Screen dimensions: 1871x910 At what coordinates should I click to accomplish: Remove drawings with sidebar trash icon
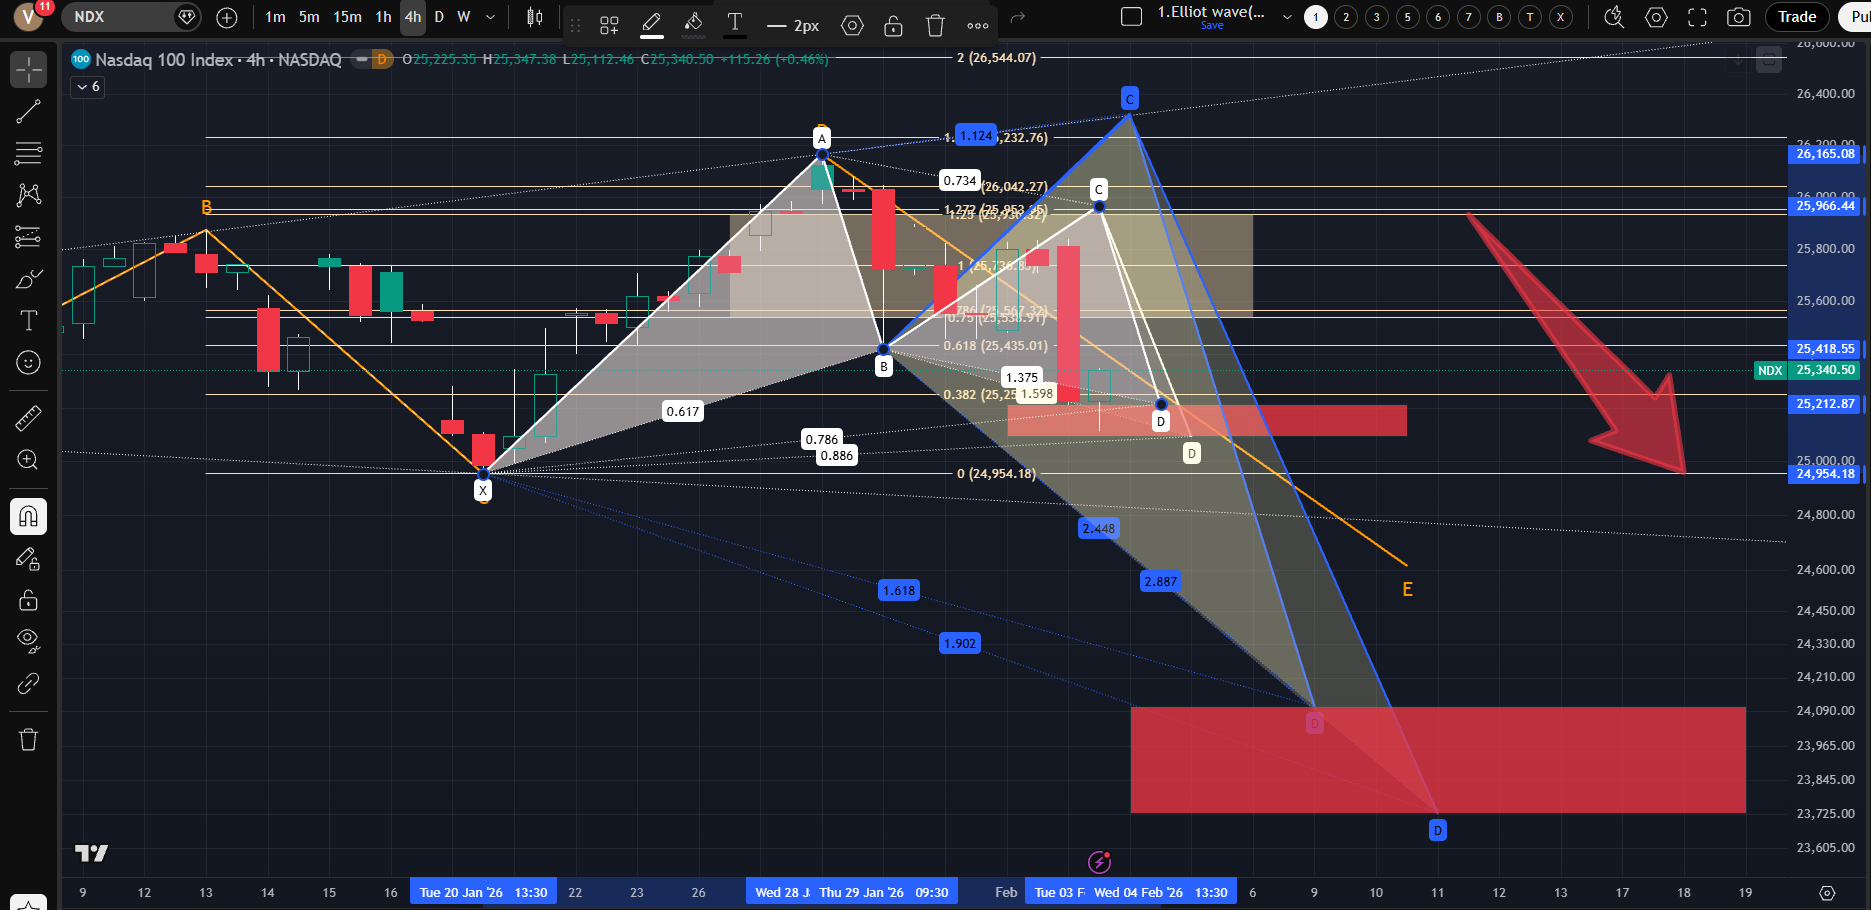point(28,739)
